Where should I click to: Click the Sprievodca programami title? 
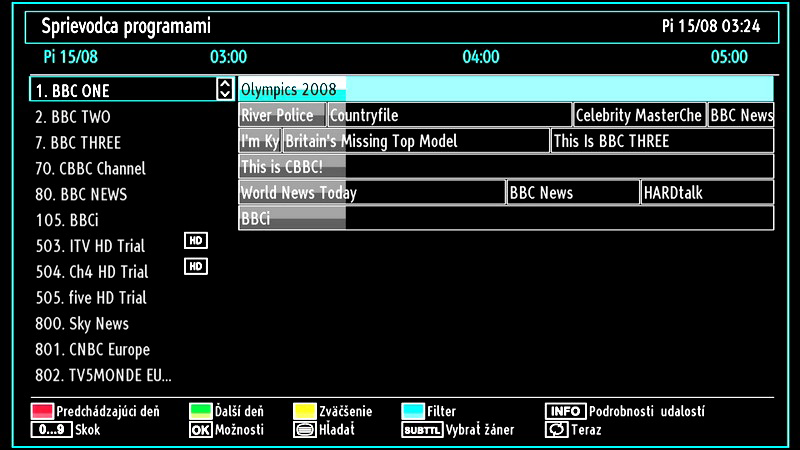126,26
